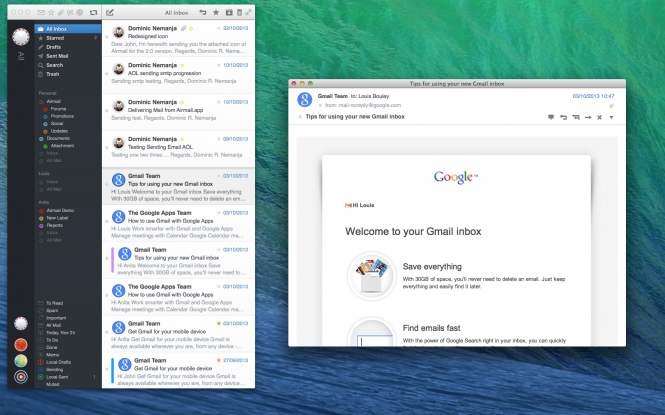Click the attachment paperclip in message window header
This screenshot has width=665, height=415.
pos(611,106)
